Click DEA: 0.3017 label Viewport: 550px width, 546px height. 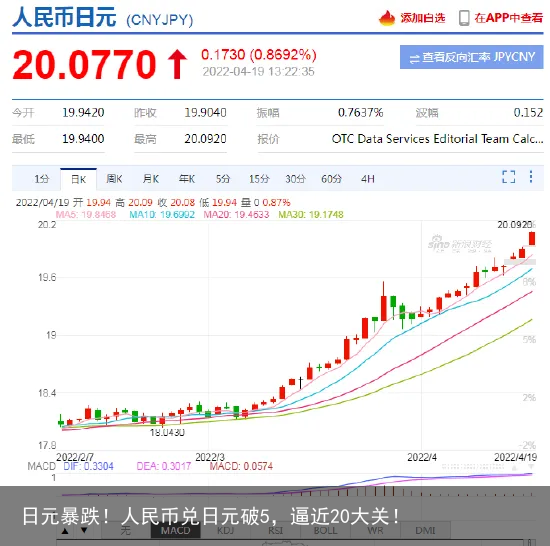pos(163,466)
